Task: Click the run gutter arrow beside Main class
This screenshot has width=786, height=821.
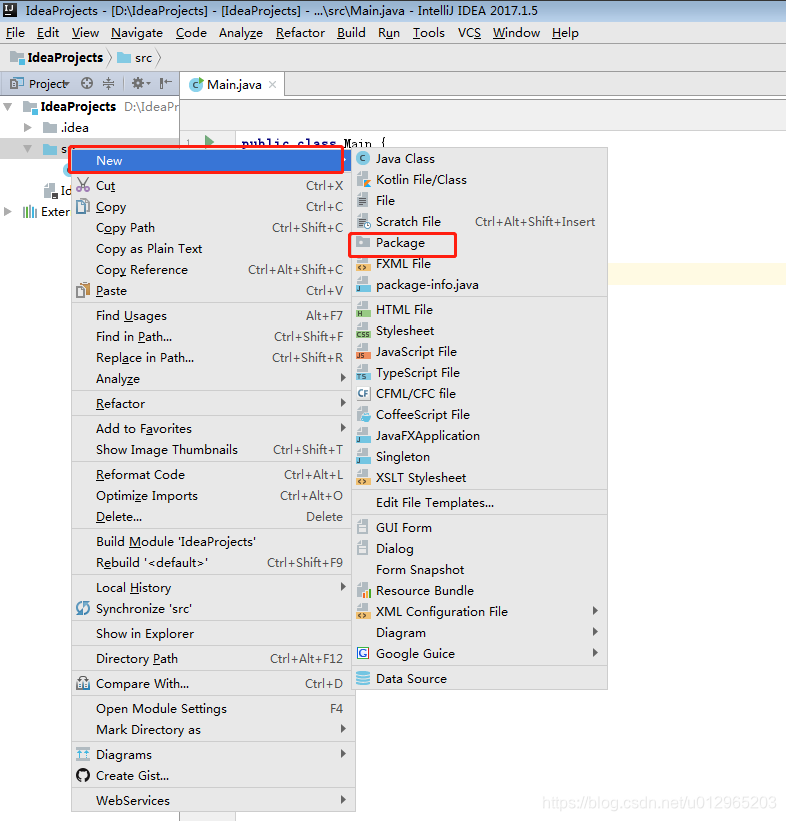Action: click(209, 141)
